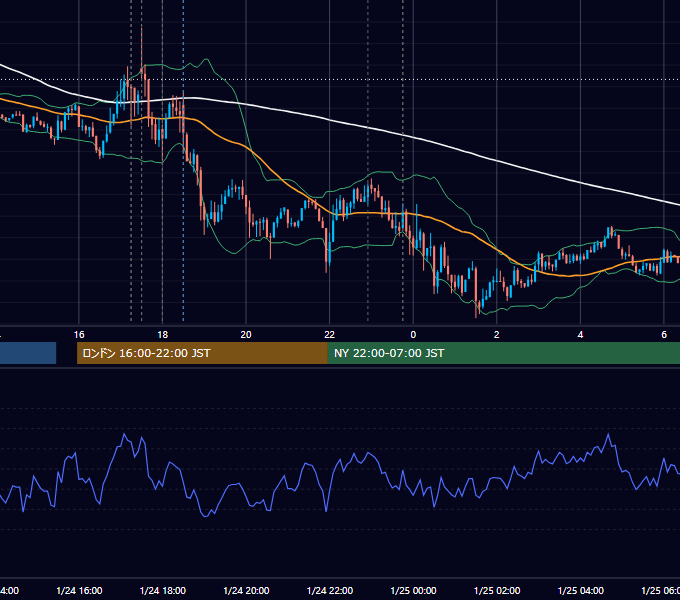Click the '1/24 20:00' date label
The image size is (680, 600).
pos(246,591)
